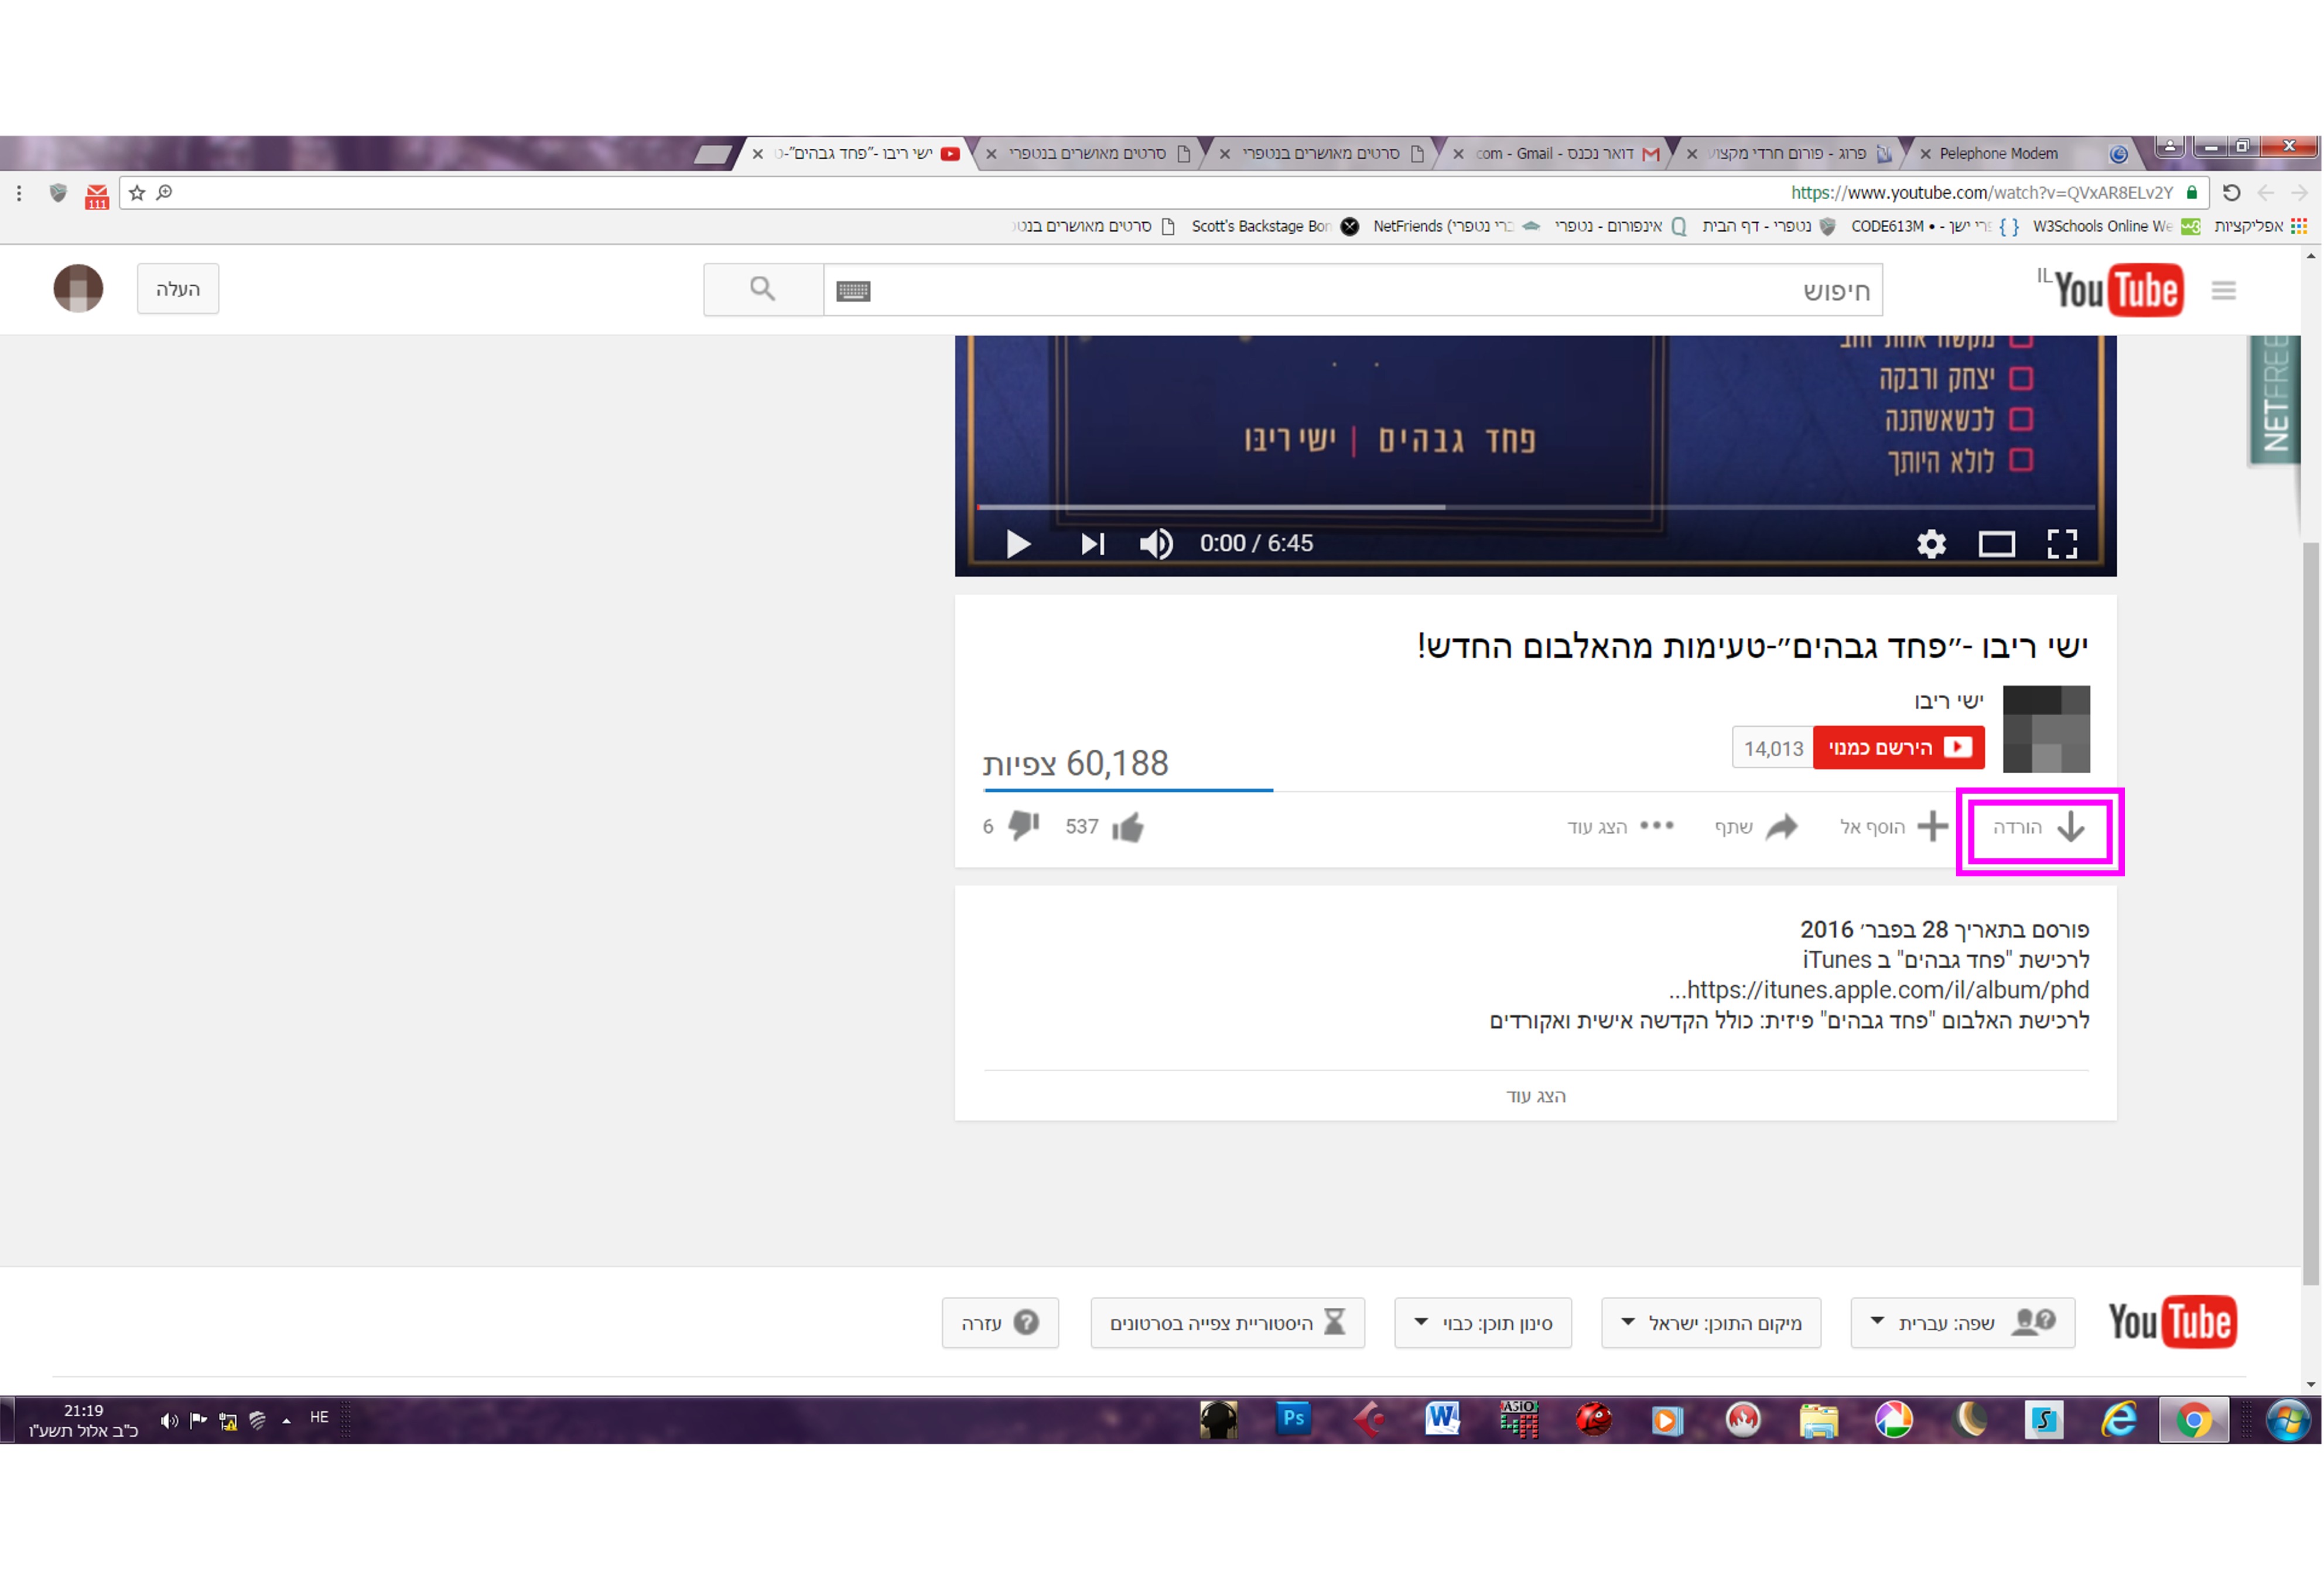Skip to next video
The width and height of the screenshot is (2324, 1582).
pyautogui.click(x=1092, y=543)
